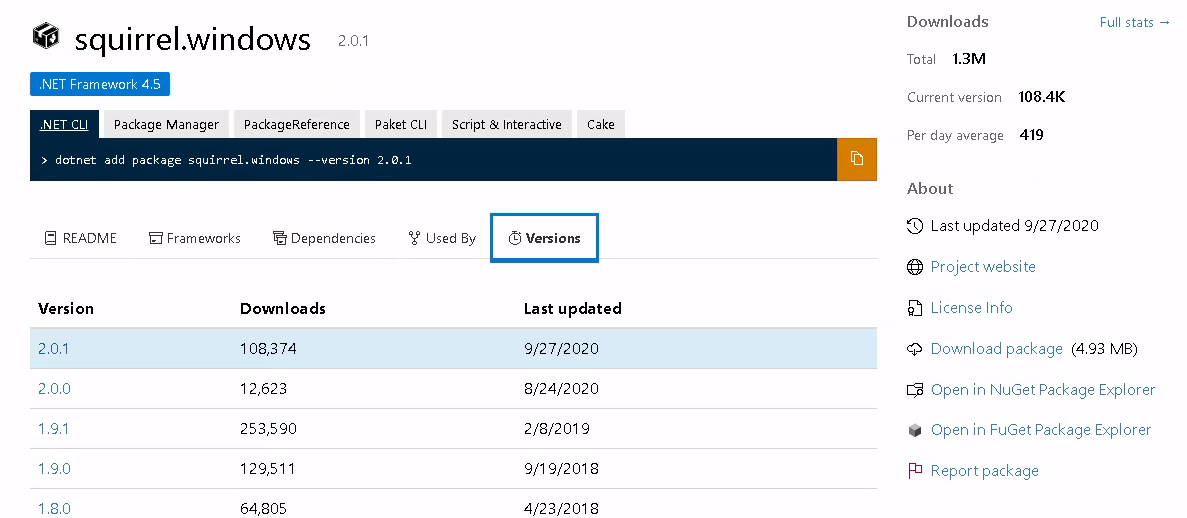Open in FuGet Package Explorer link
Image resolution: width=1187 pixels, height=518 pixels.
(x=1041, y=430)
